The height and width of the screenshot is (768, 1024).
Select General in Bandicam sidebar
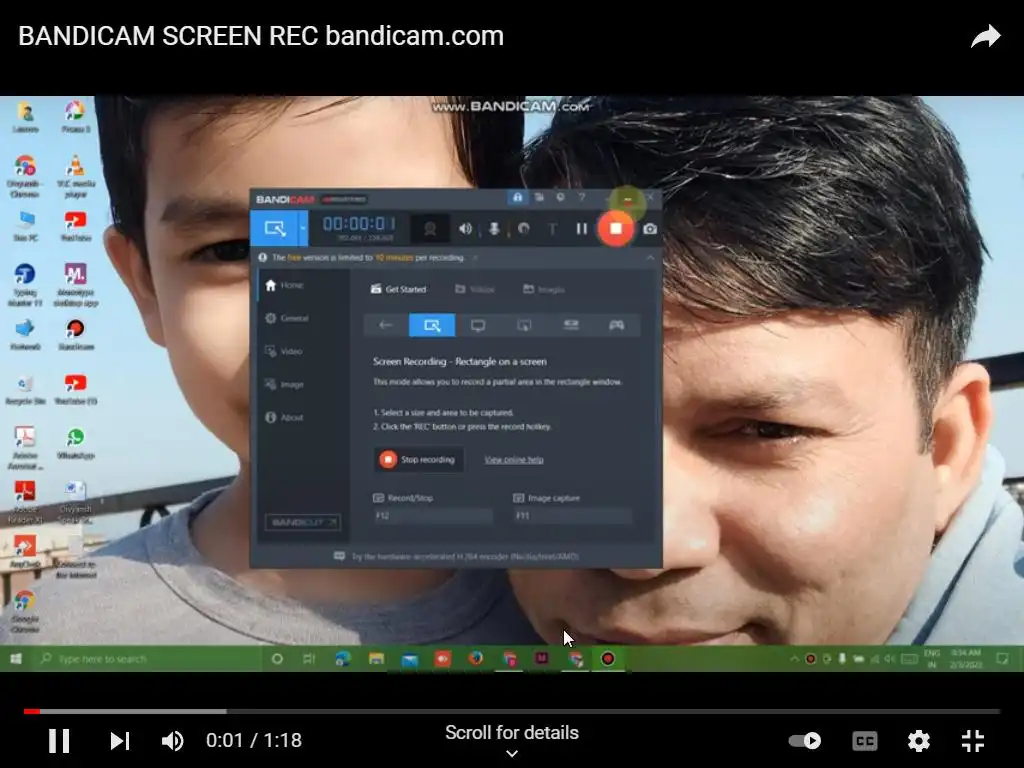point(287,318)
